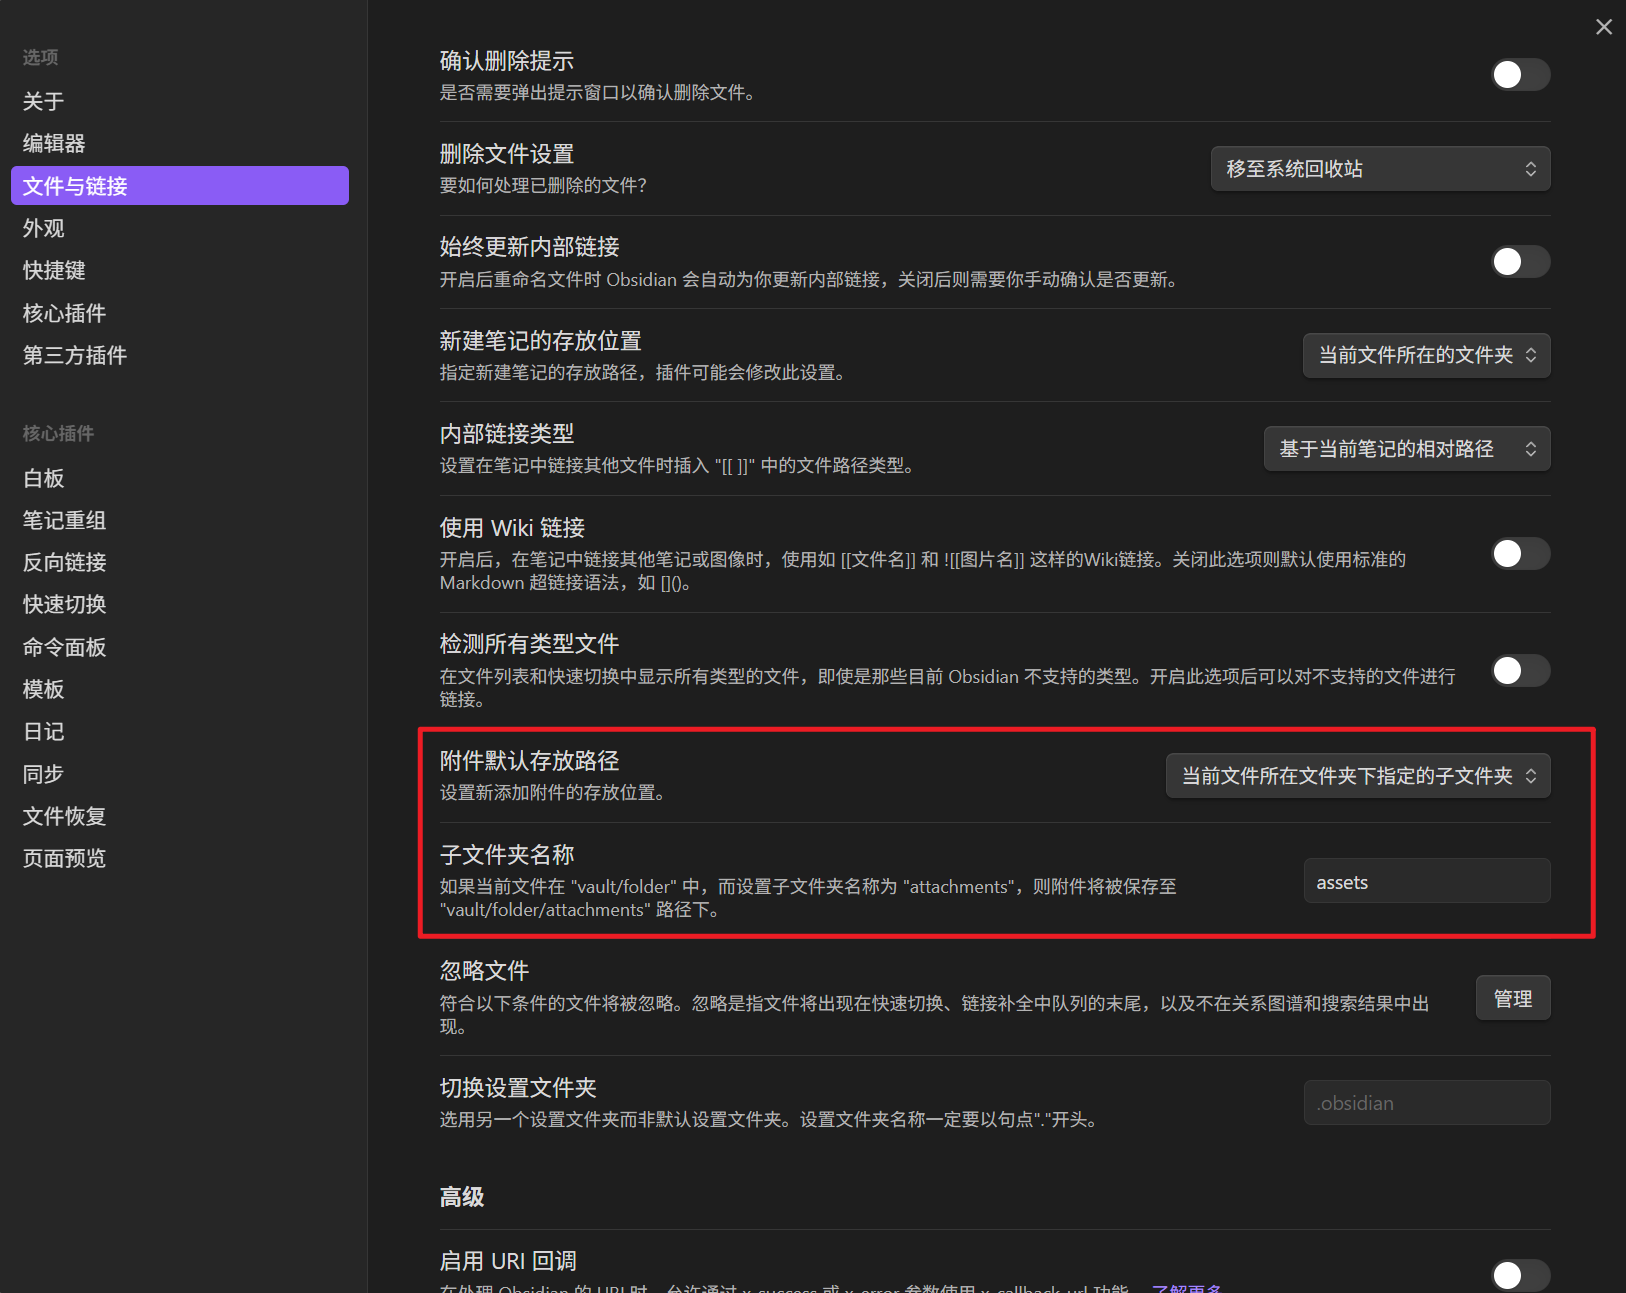Viewport: 1626px width, 1293px height.
Task: Open 白板 plugin settings
Action: click(180, 478)
